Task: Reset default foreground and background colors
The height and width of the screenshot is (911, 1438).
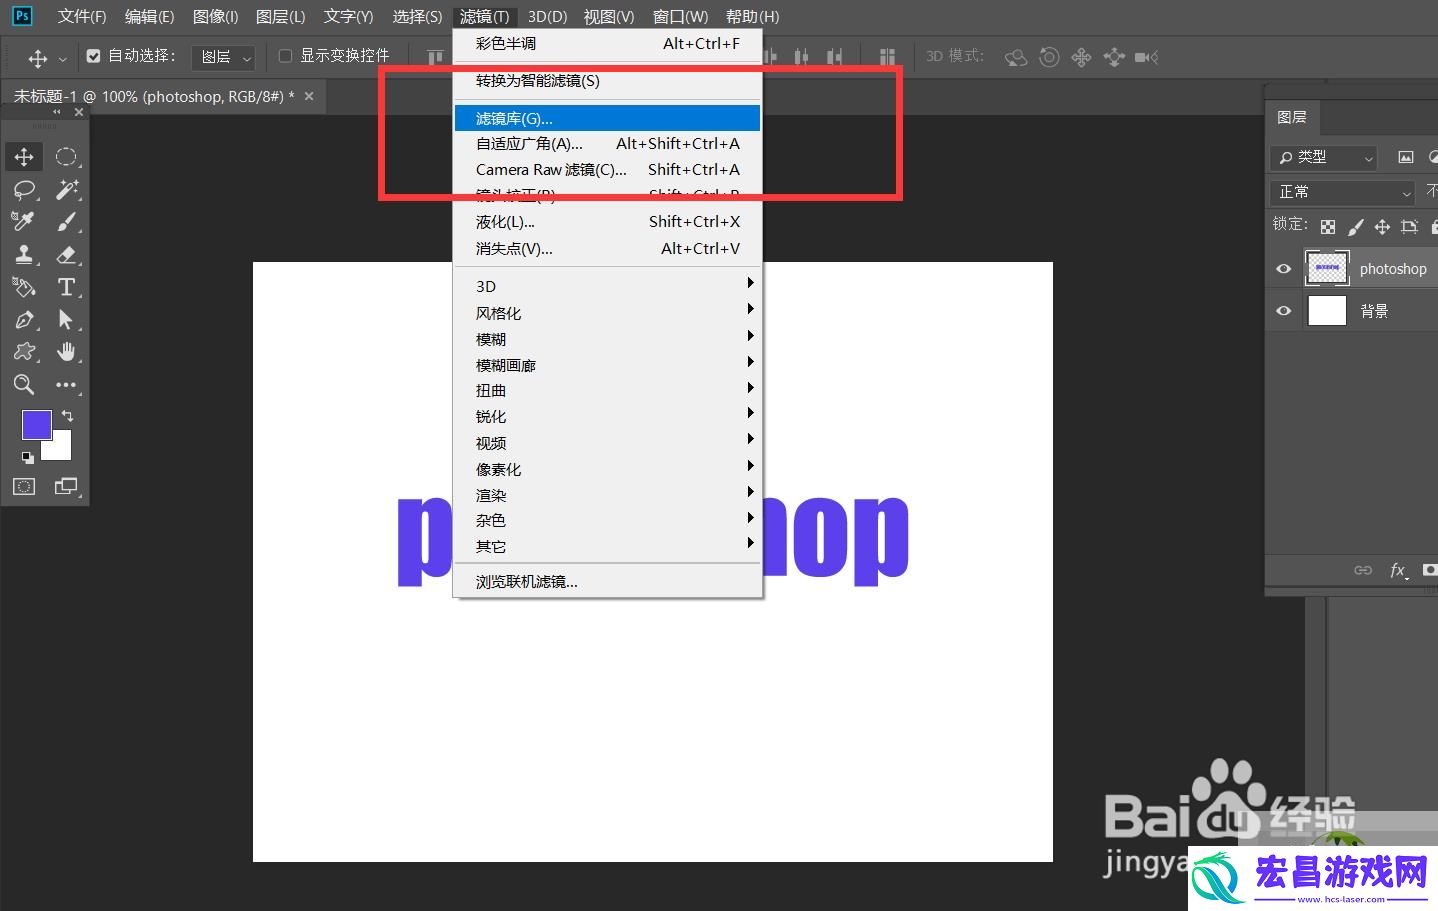Action: click(x=28, y=457)
